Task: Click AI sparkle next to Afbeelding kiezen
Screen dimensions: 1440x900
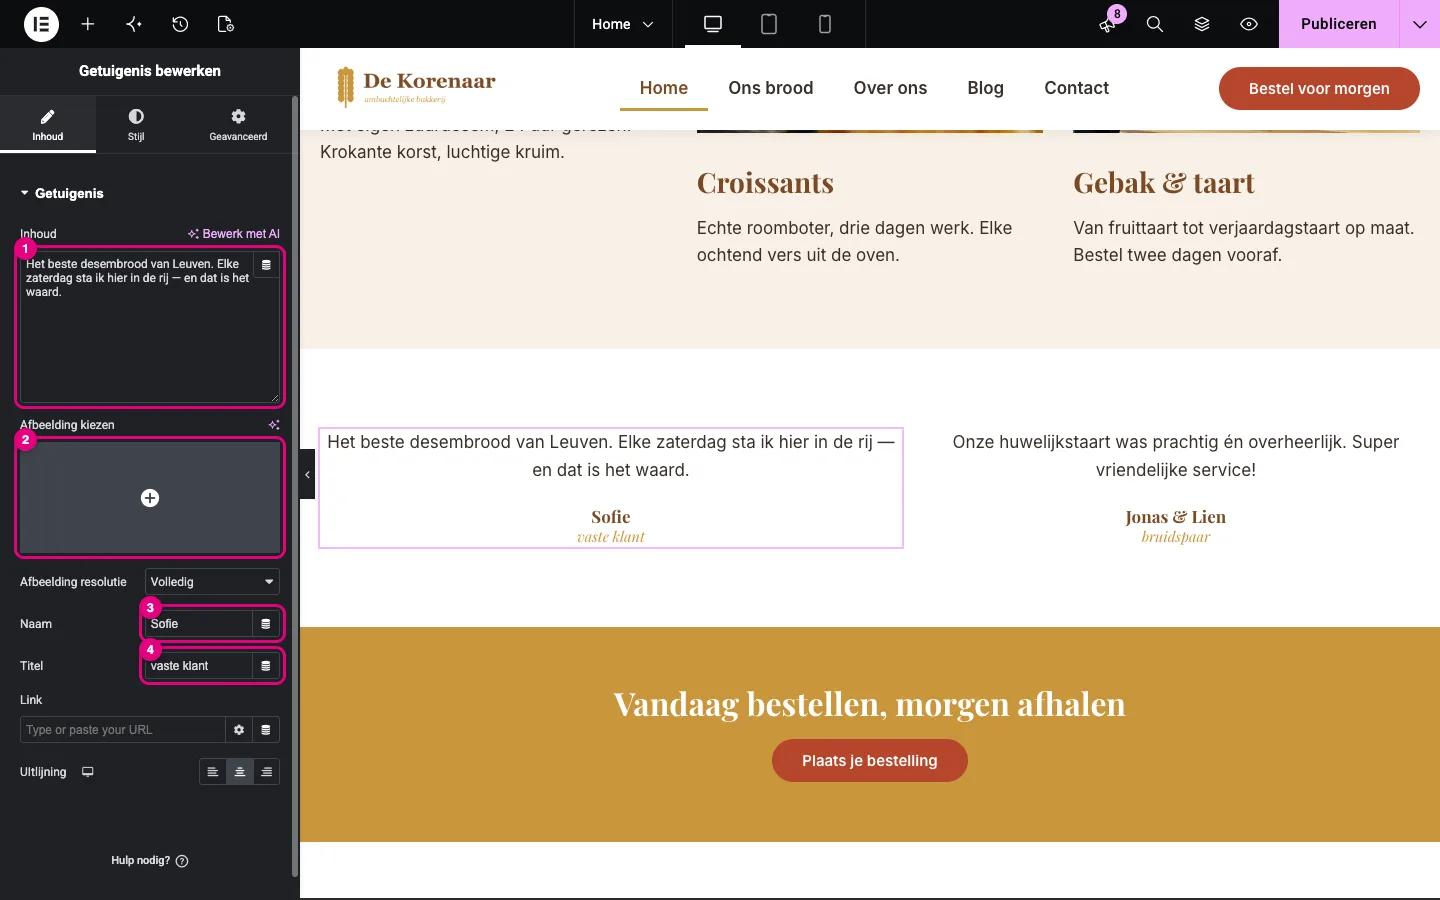Action: [x=274, y=425]
